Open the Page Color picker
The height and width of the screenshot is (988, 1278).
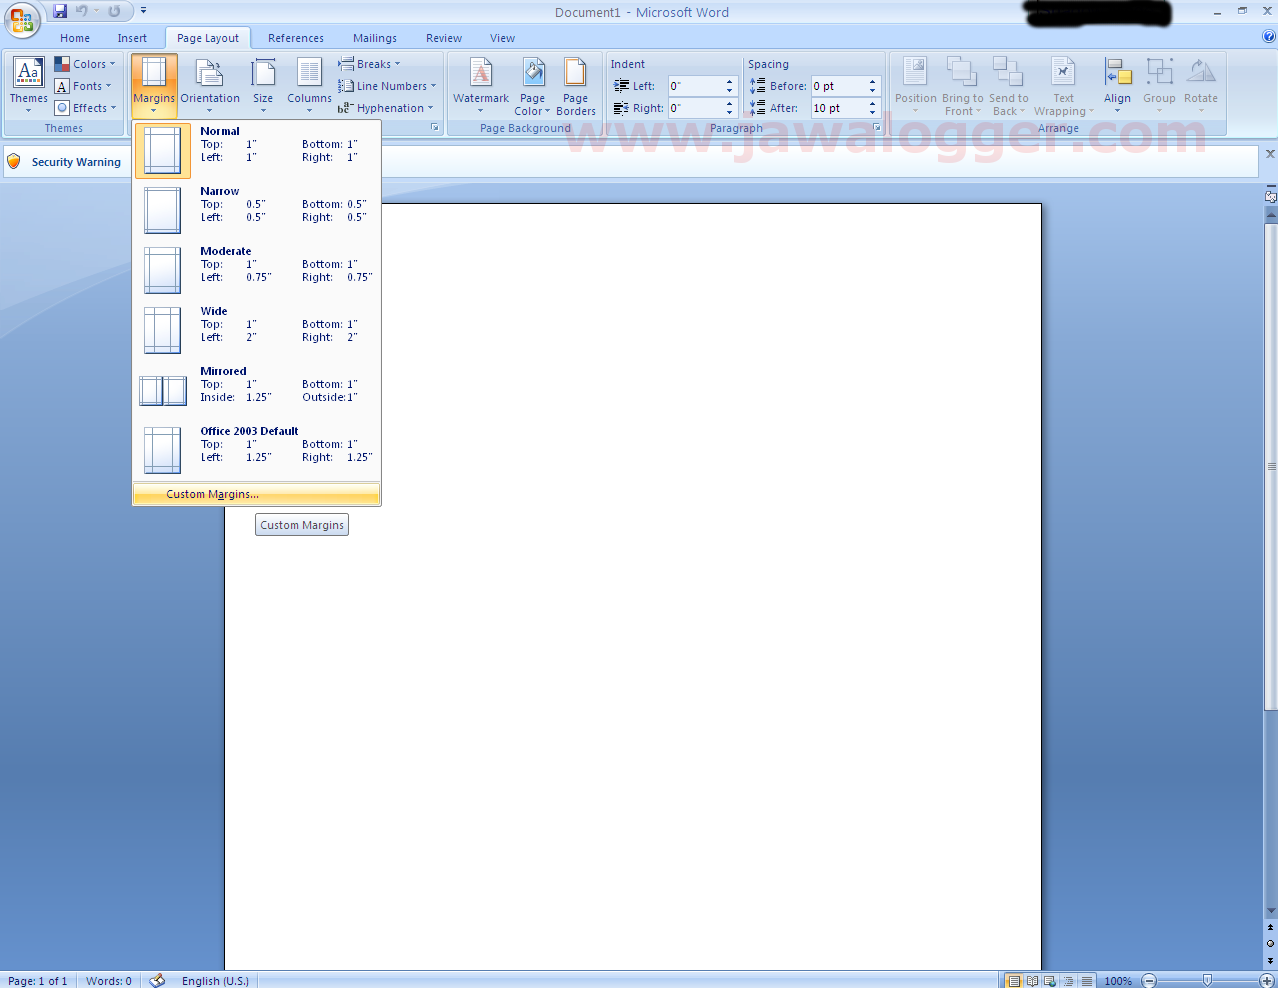[533, 86]
